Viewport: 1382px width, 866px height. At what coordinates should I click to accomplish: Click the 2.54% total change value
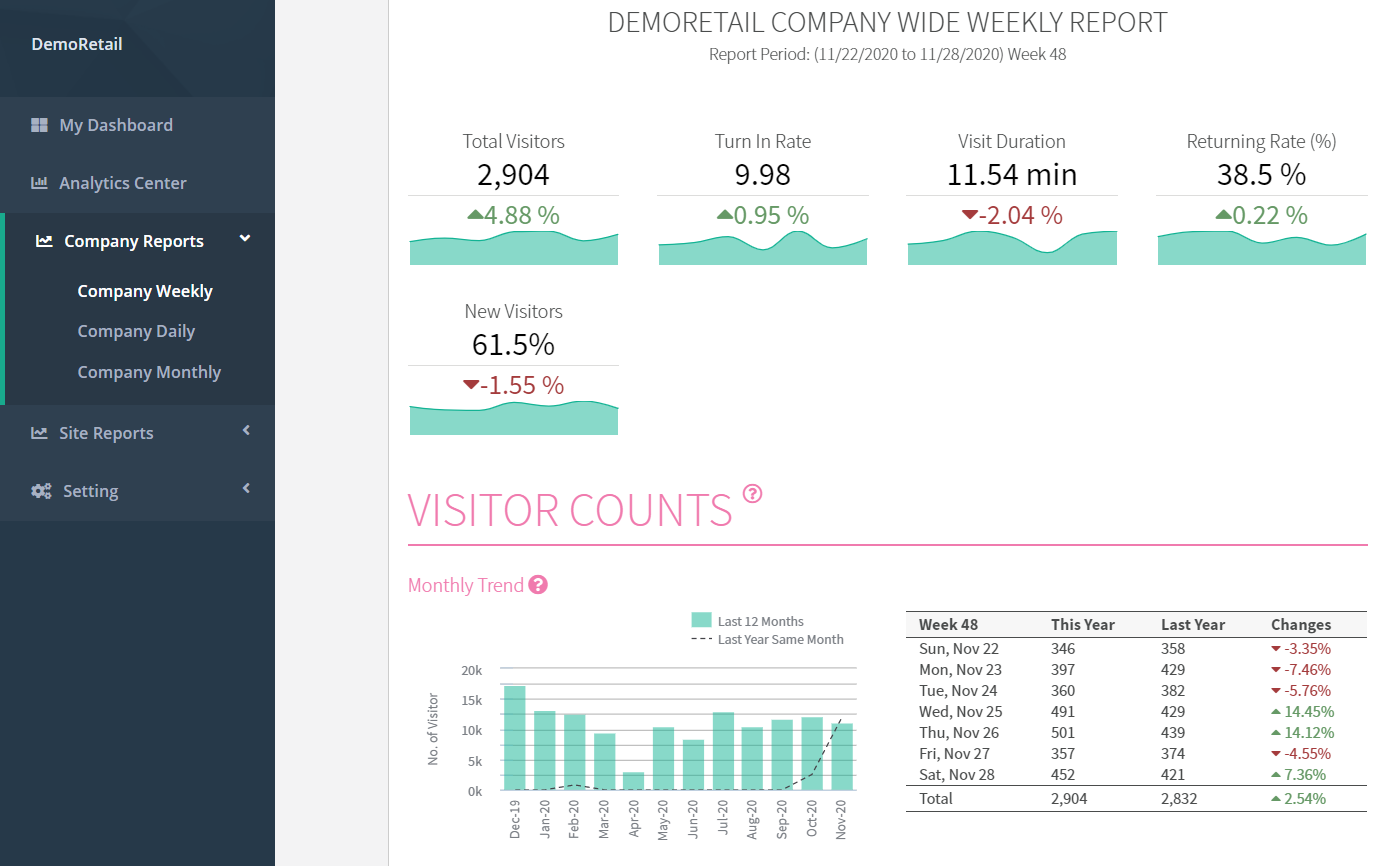point(1306,799)
